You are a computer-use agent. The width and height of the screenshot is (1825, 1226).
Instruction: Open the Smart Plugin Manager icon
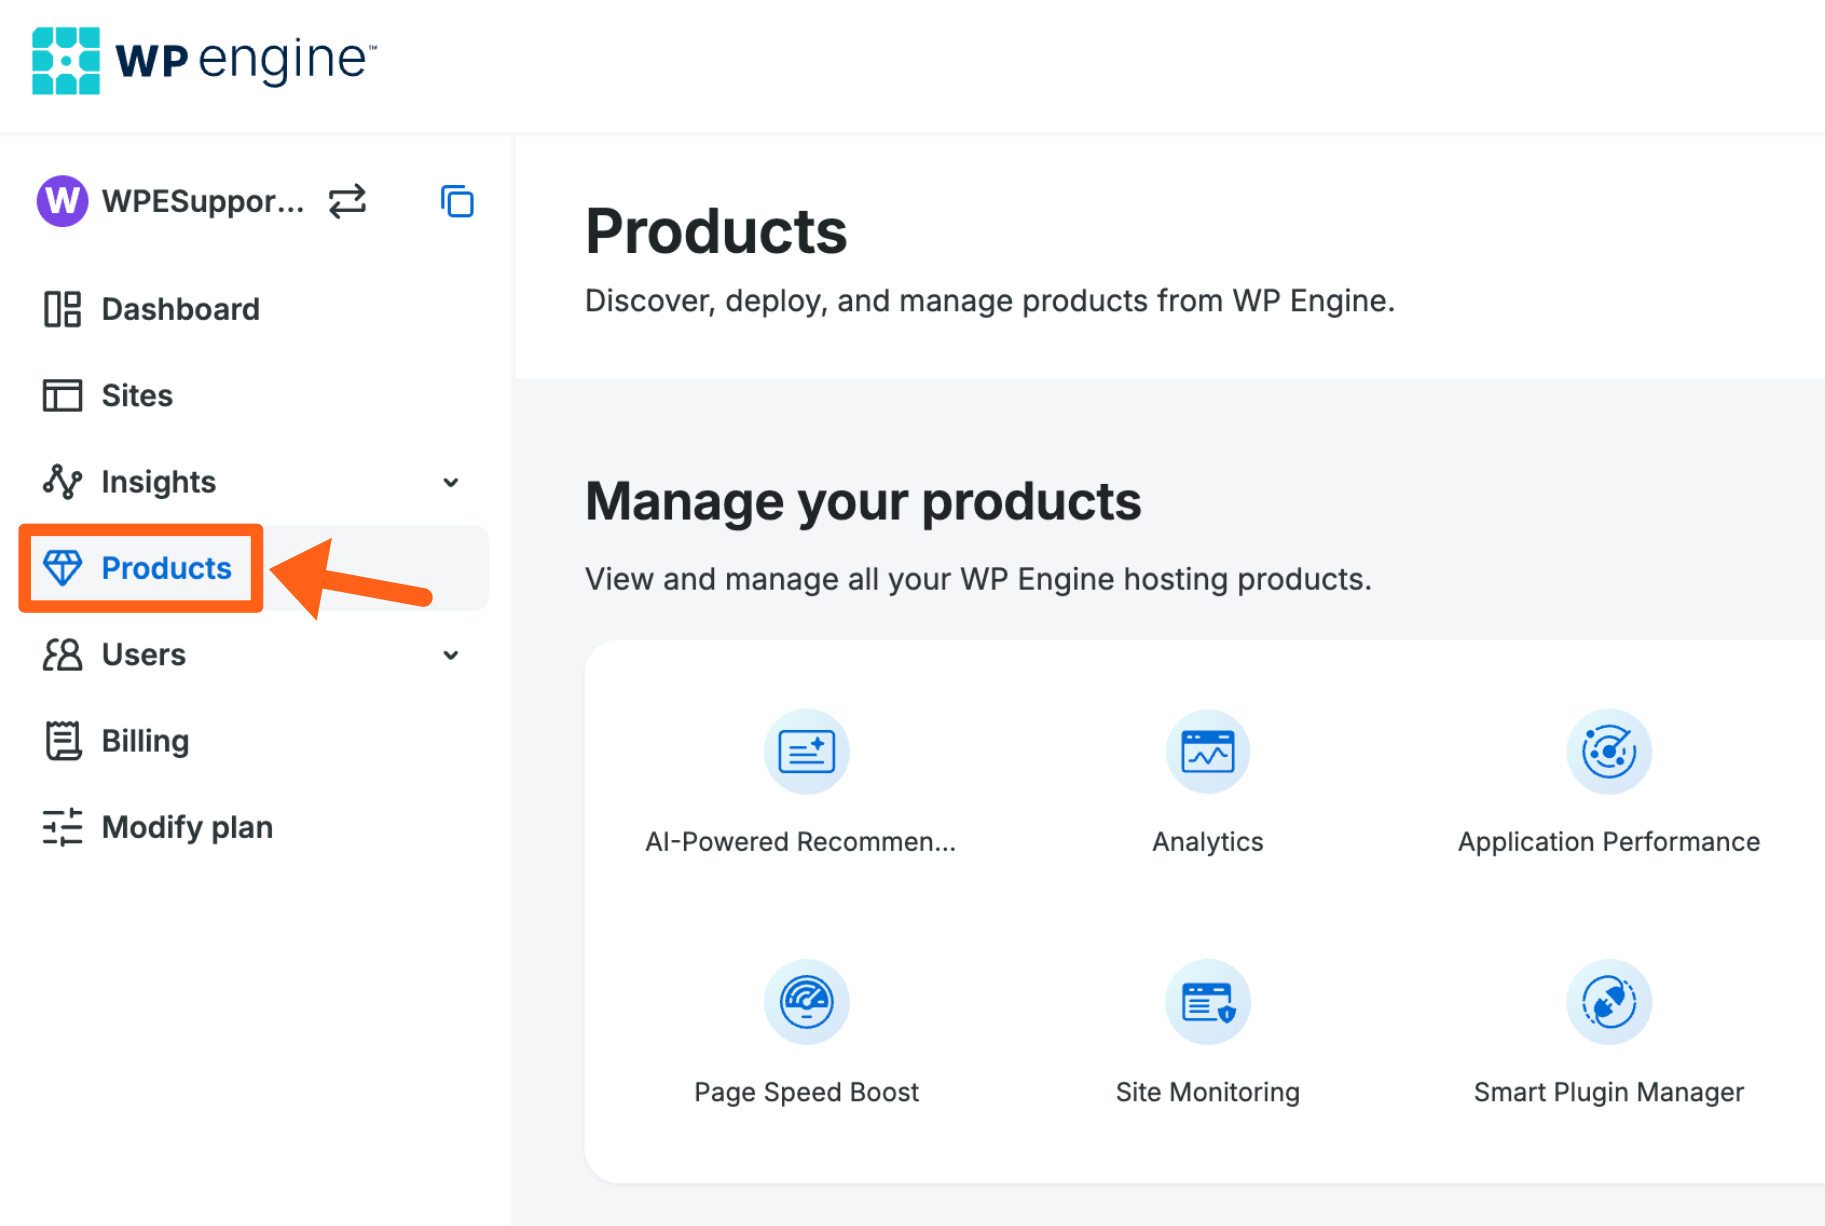tap(1608, 1002)
